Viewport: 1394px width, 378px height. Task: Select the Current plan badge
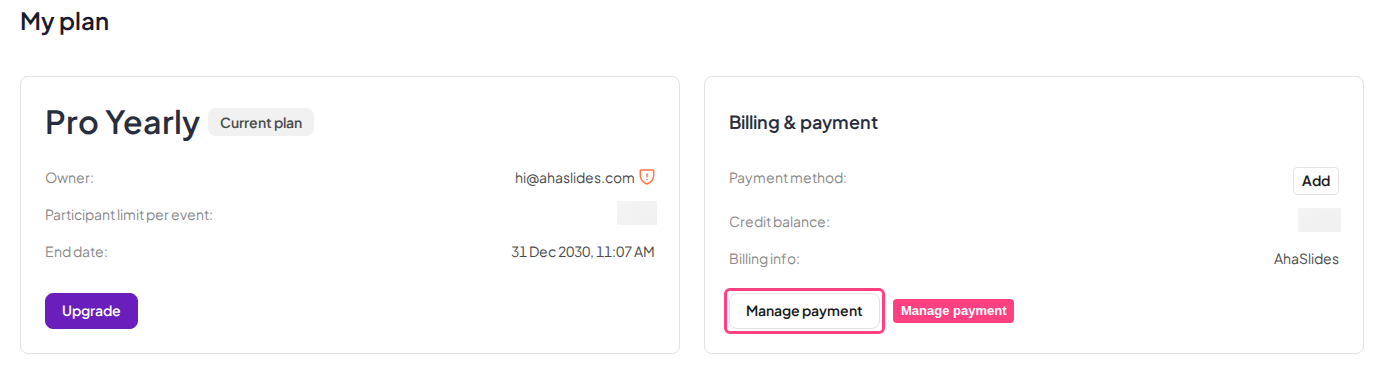[x=261, y=123]
